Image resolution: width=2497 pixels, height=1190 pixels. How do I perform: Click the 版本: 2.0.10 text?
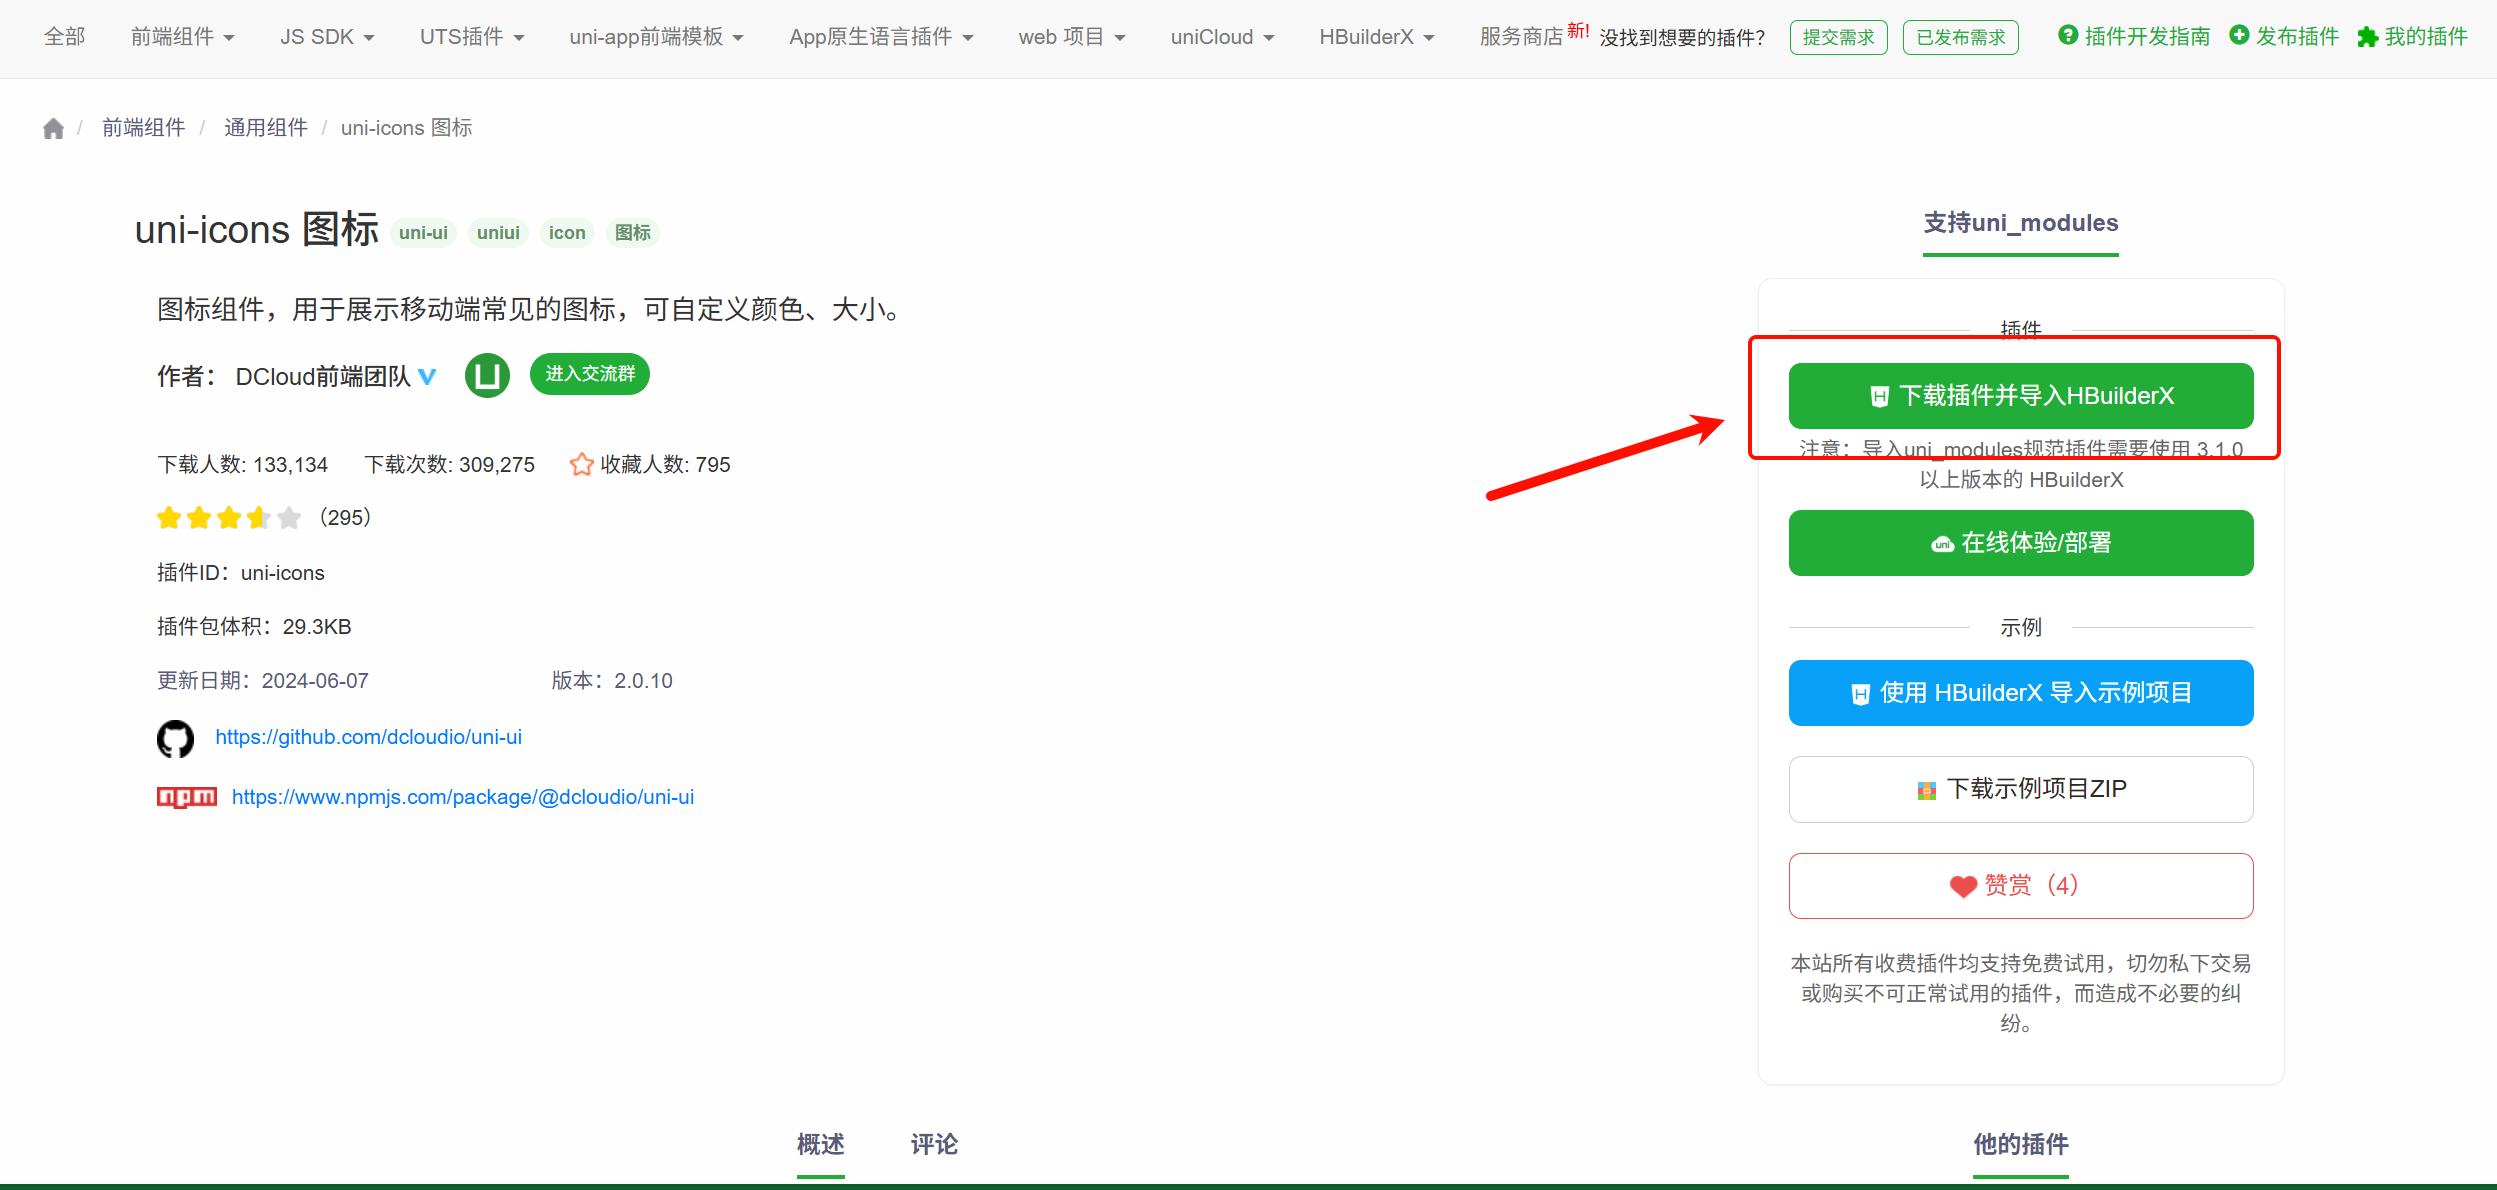(612, 681)
